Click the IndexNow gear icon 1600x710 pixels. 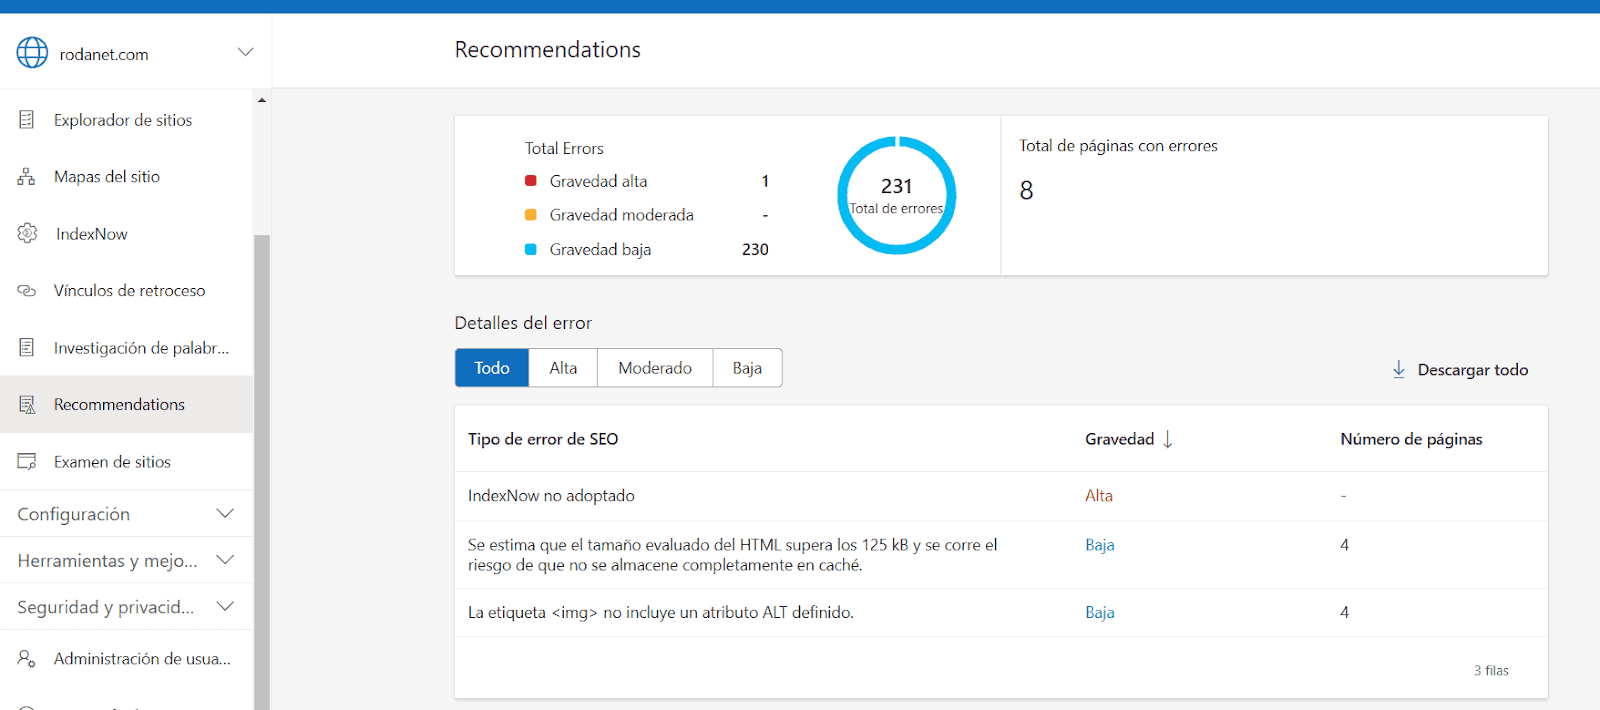(x=27, y=233)
